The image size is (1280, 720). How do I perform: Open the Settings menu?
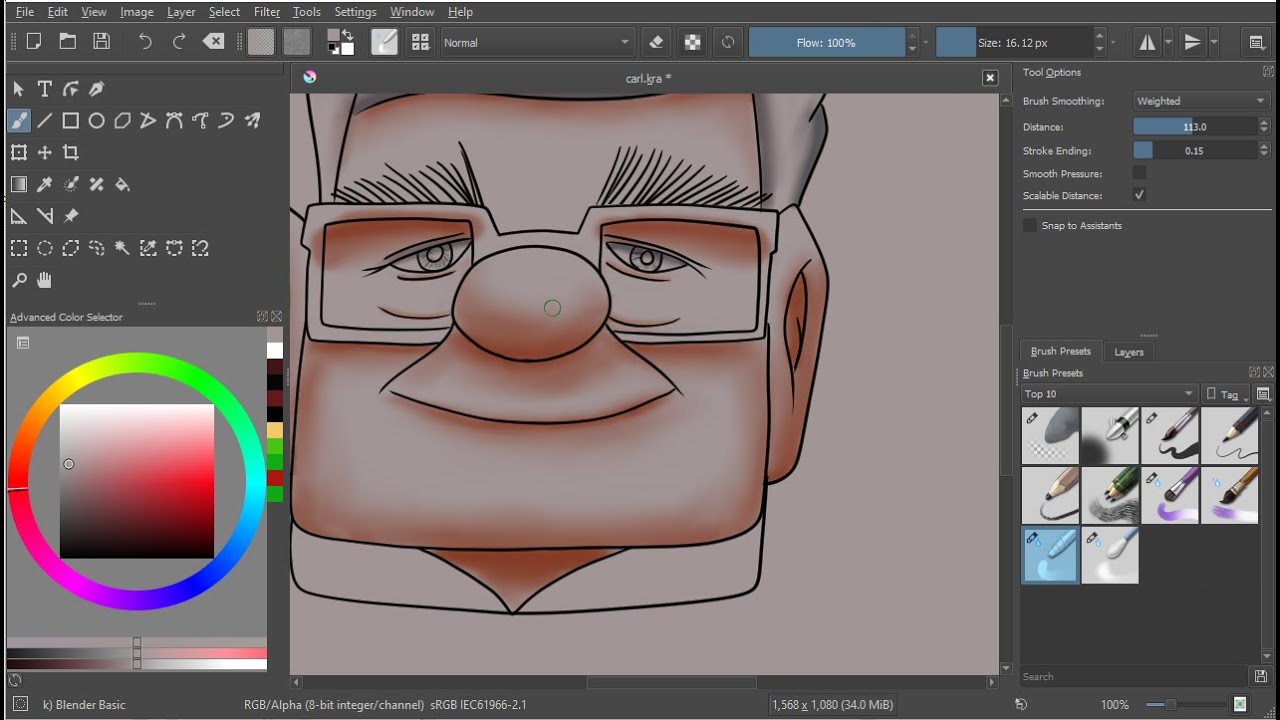tap(355, 12)
